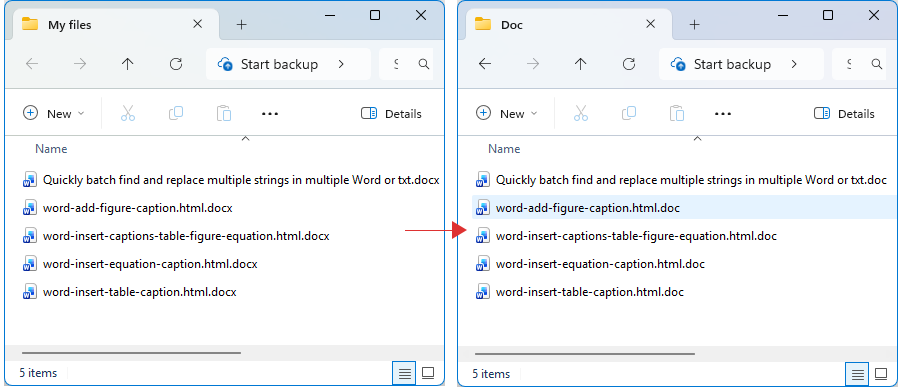Click Copy icon in Doc window
Image resolution: width=900 pixels, height=387 pixels.
629,114
